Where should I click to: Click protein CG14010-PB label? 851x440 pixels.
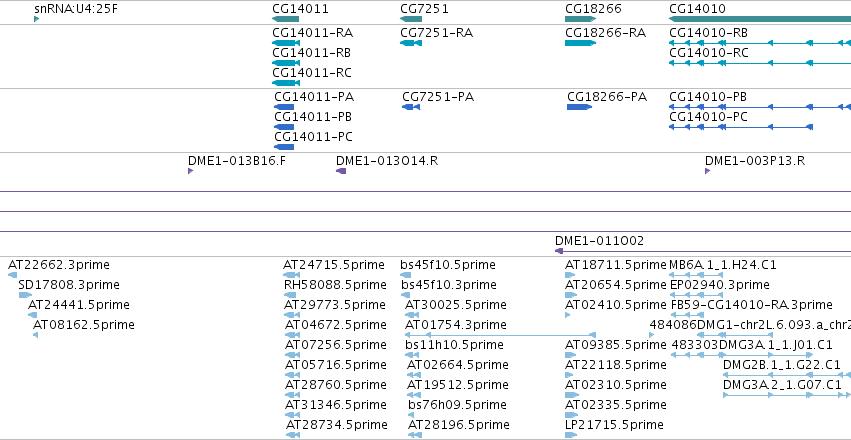click(x=708, y=97)
